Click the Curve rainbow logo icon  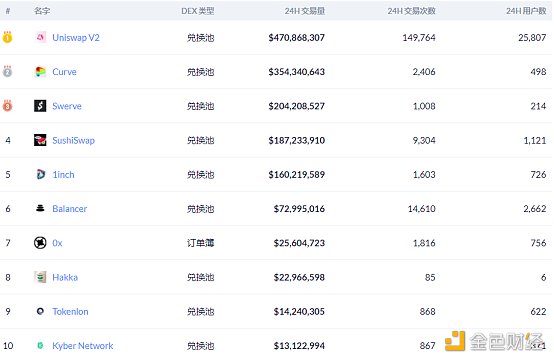point(40,72)
